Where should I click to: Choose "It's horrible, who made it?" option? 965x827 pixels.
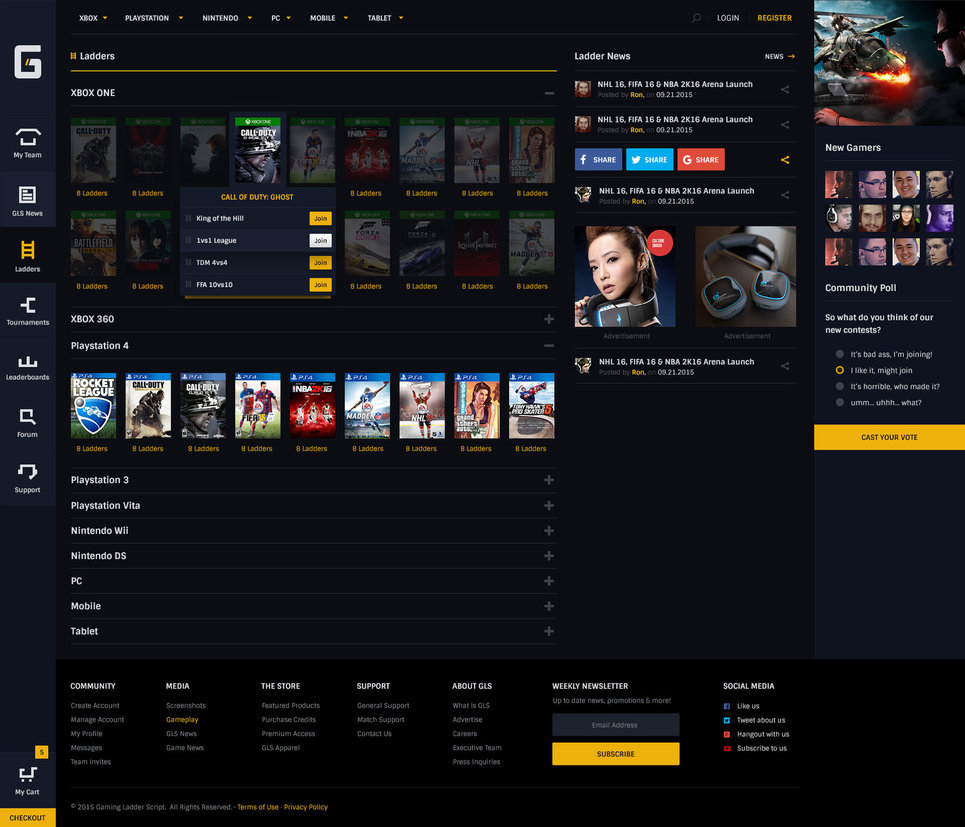click(x=840, y=386)
